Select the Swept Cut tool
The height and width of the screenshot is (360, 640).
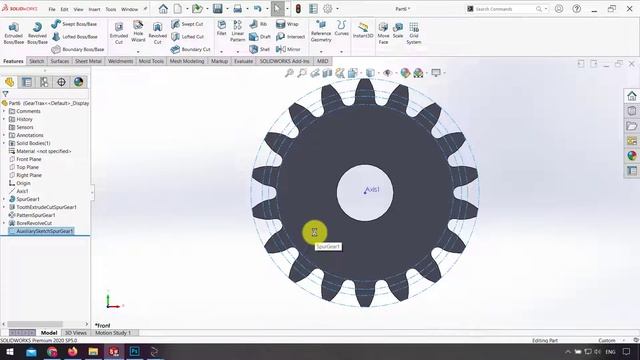(x=187, y=24)
